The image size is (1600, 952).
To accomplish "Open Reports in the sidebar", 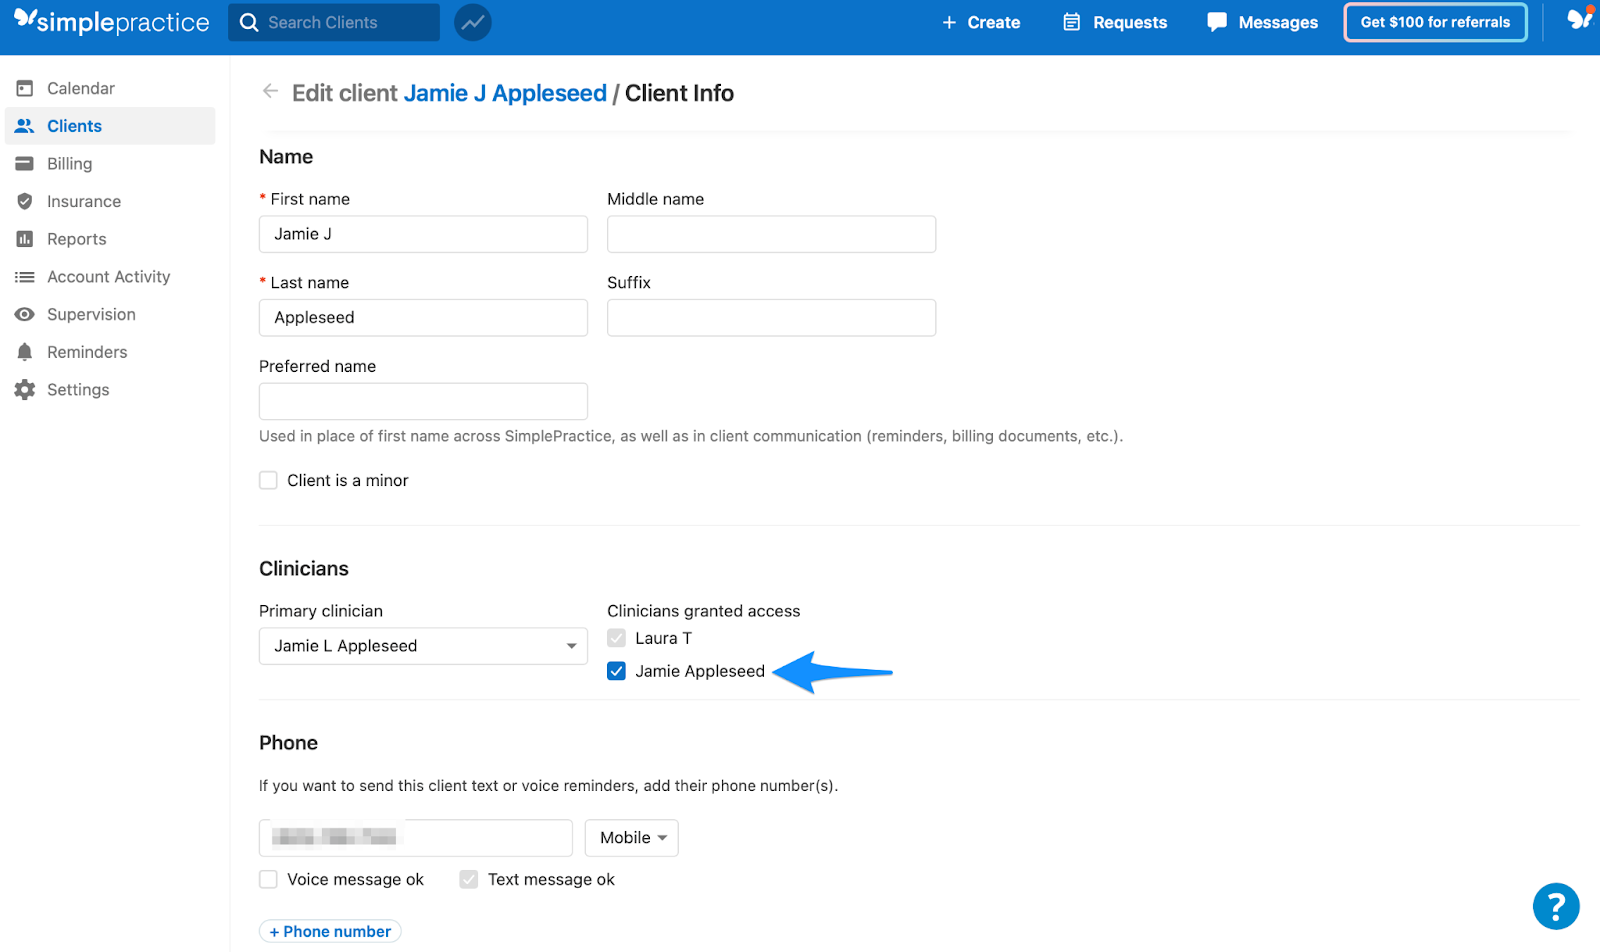I will click(77, 239).
